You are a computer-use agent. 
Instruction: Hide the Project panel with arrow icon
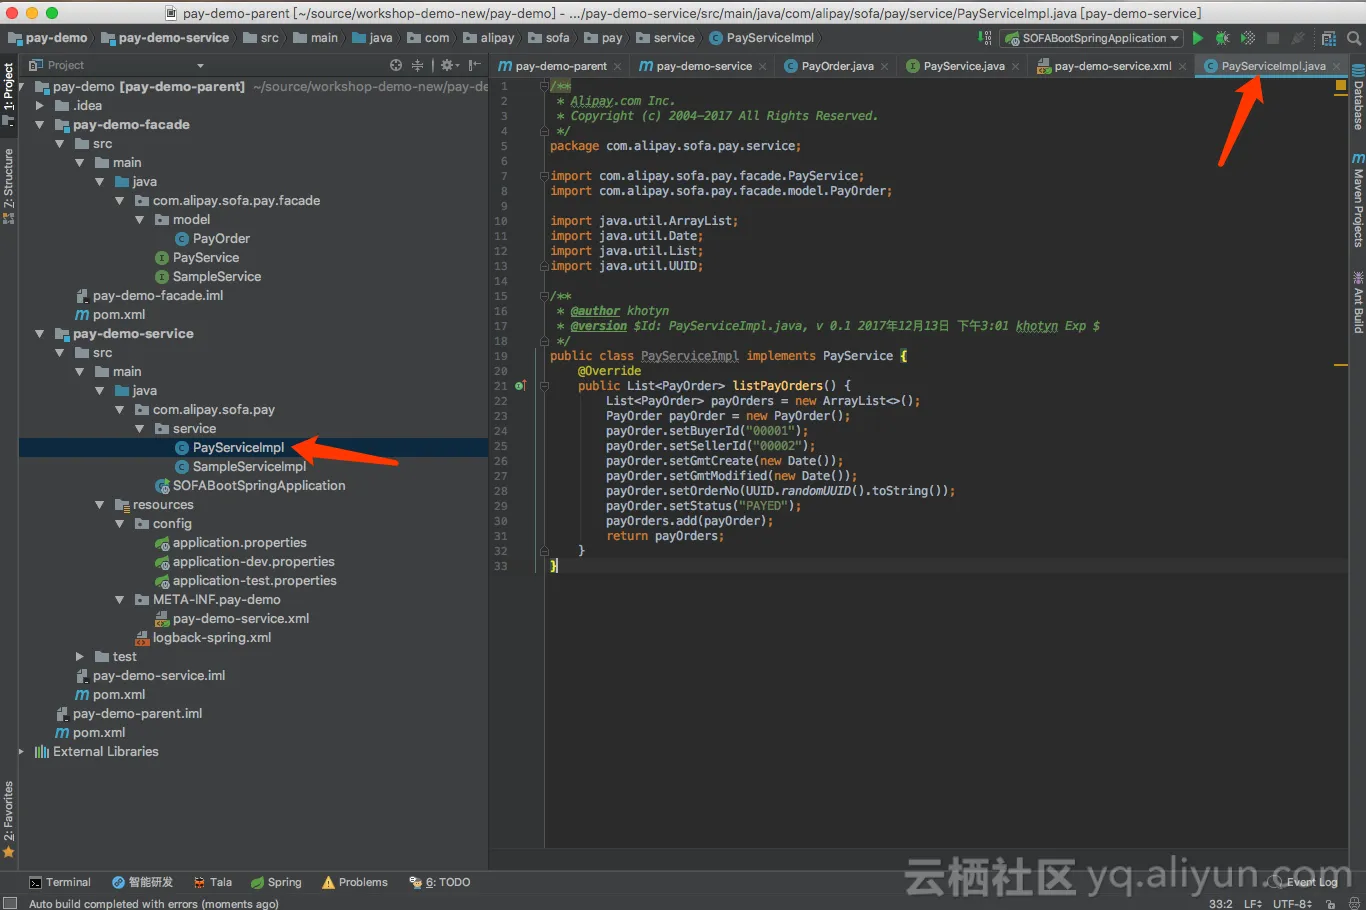(x=475, y=65)
